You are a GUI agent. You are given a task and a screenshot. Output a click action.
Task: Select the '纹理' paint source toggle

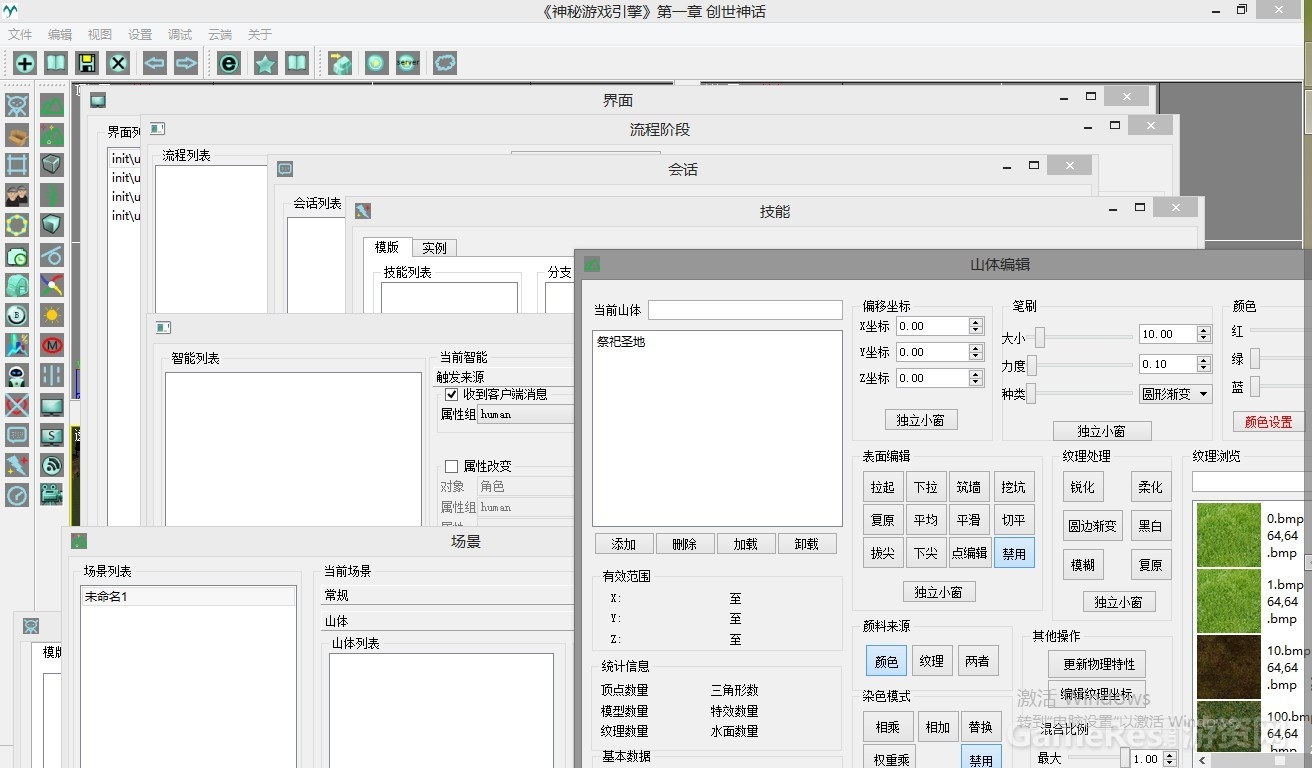(932, 660)
